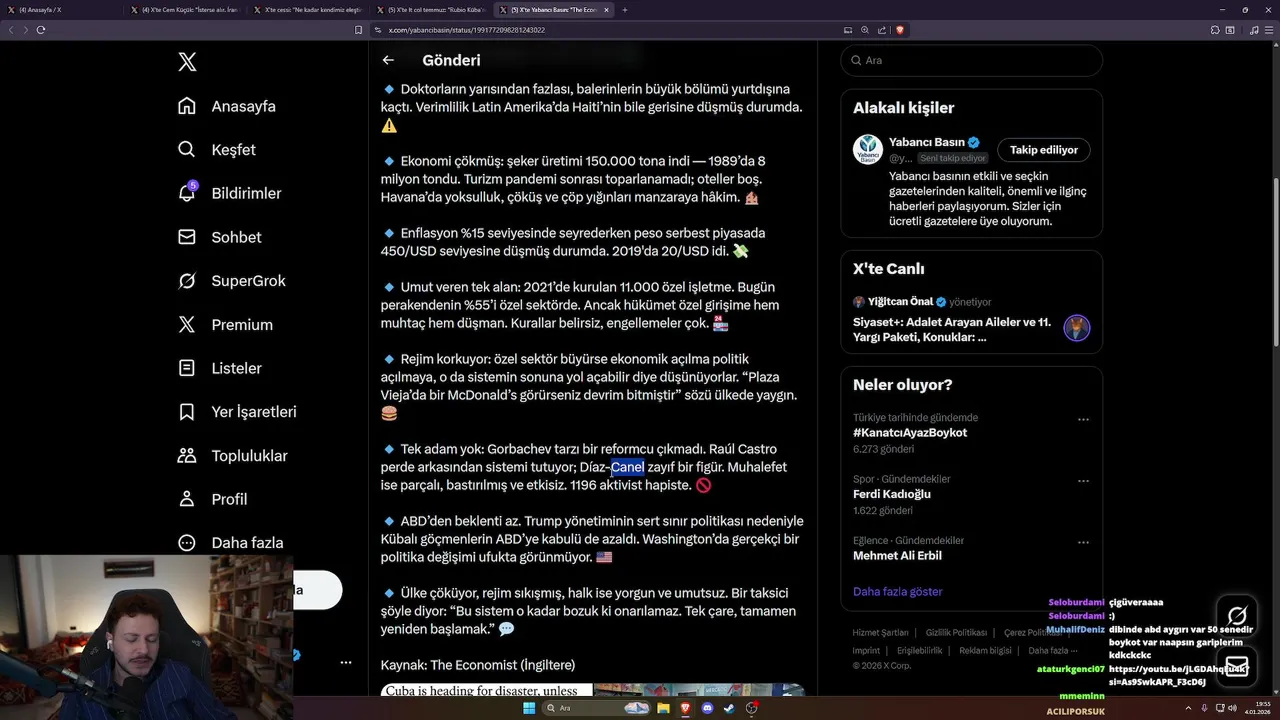Open Yiğitcan Önal live broadcast
This screenshot has width=1280, height=720.
point(971,318)
